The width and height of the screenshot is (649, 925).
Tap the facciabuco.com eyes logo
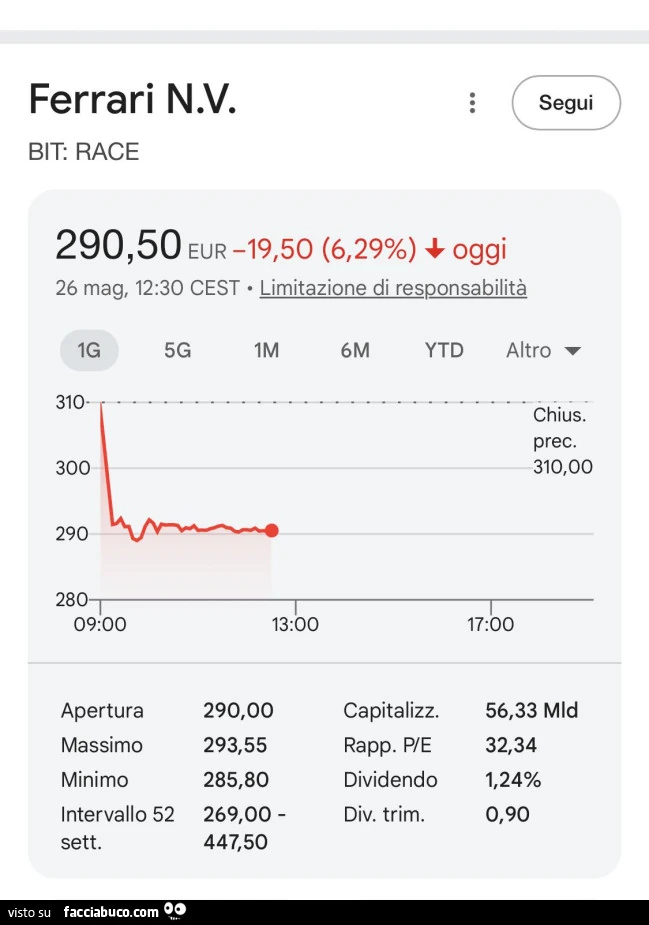(175, 911)
